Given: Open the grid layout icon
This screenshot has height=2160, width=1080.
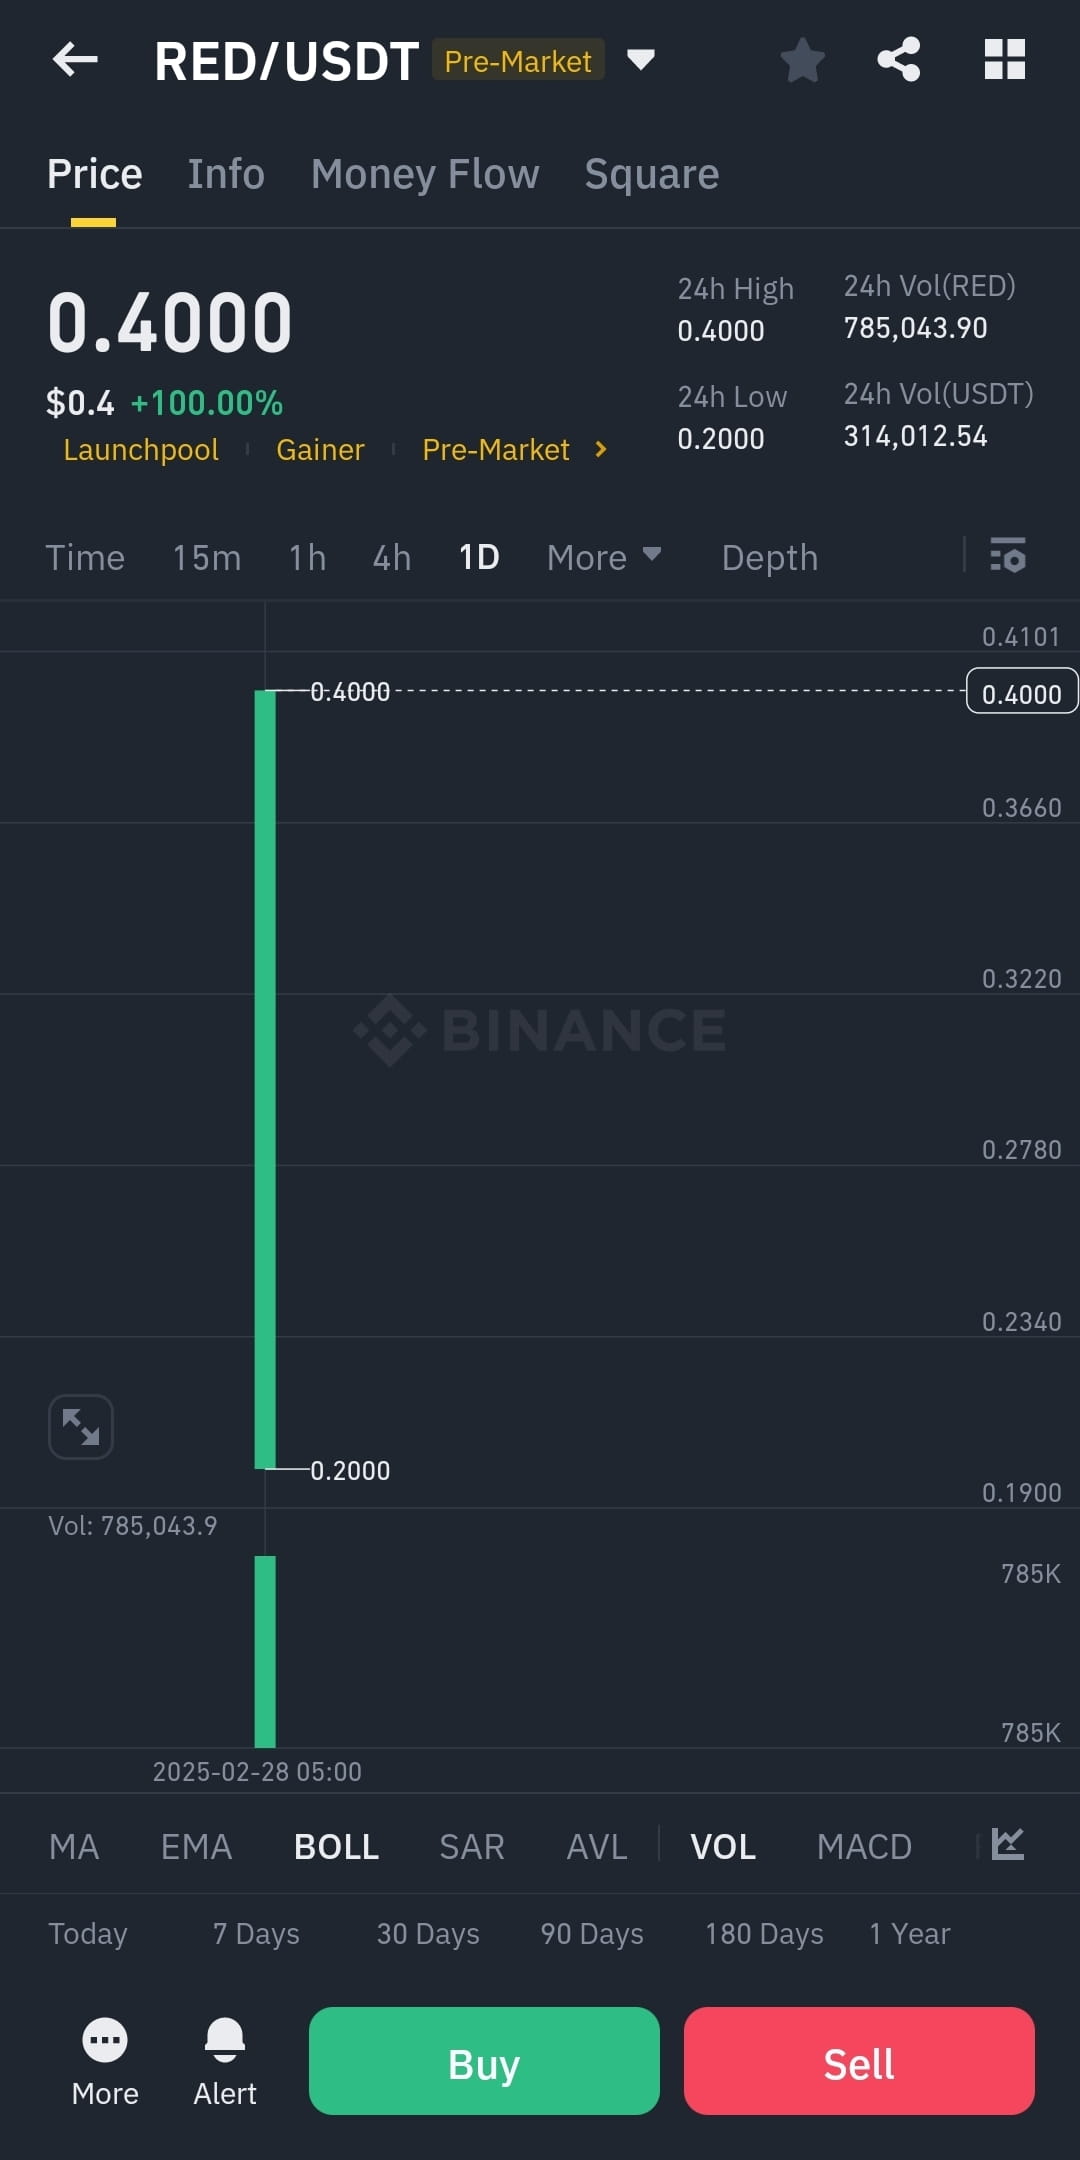Looking at the screenshot, I should pos(1005,60).
